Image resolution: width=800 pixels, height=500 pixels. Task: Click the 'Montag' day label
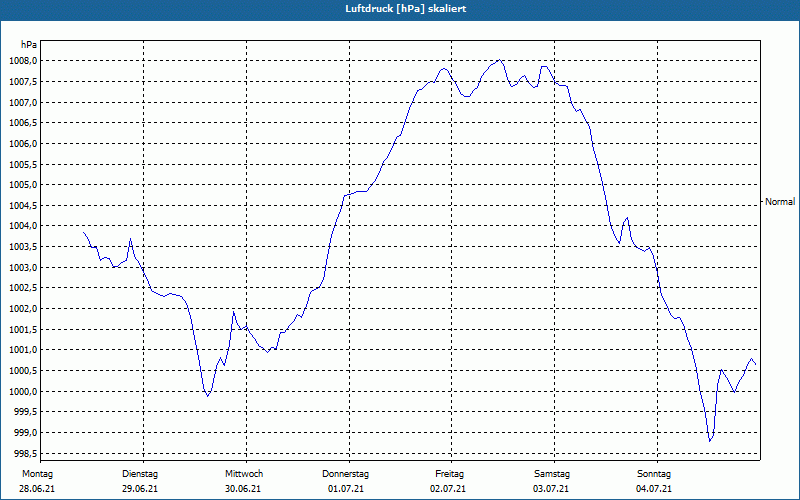[37, 474]
